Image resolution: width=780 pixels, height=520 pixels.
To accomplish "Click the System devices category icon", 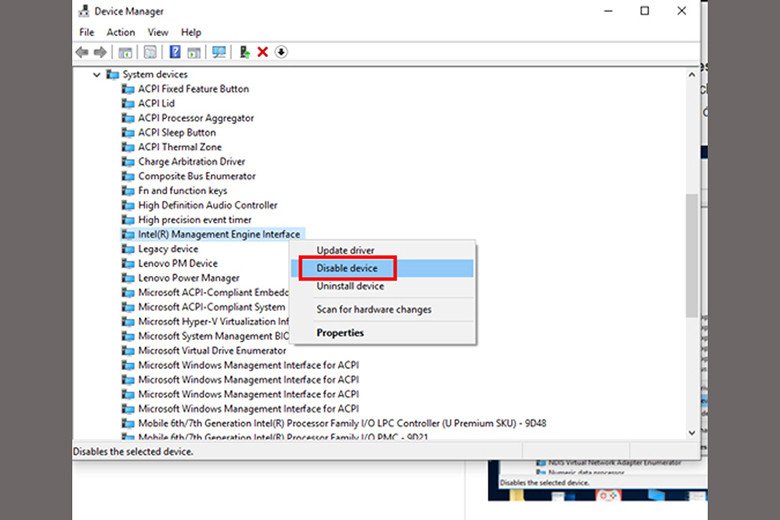I will coord(113,75).
